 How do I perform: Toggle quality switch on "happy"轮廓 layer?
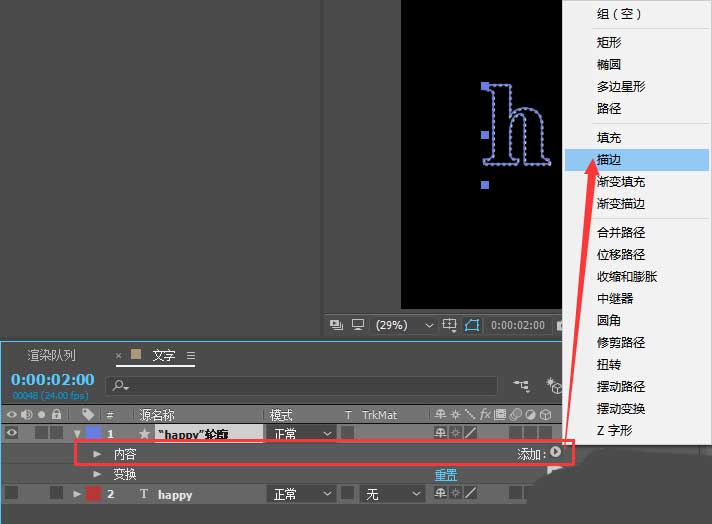pos(470,433)
